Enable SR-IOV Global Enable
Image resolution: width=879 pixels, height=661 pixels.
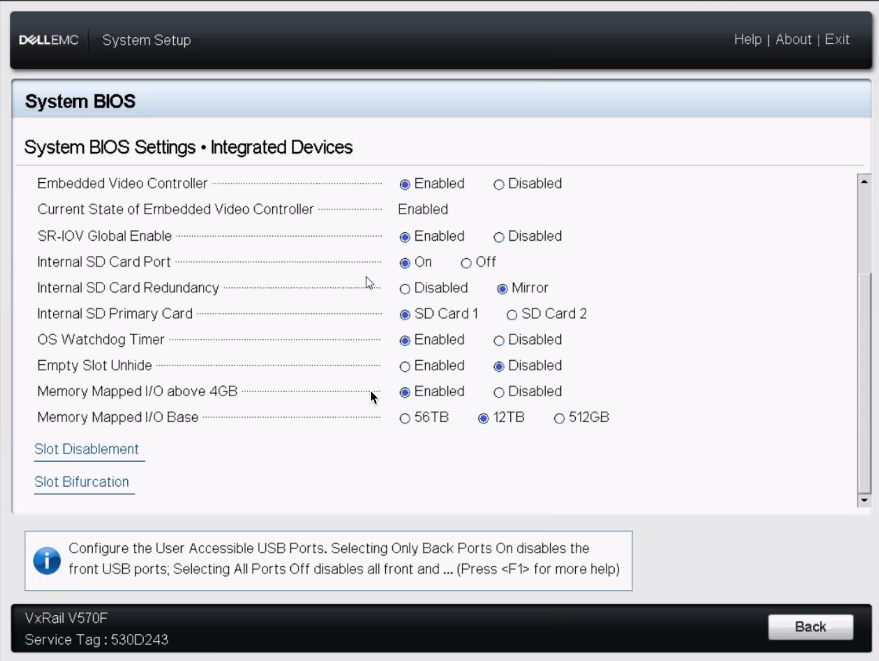405,237
